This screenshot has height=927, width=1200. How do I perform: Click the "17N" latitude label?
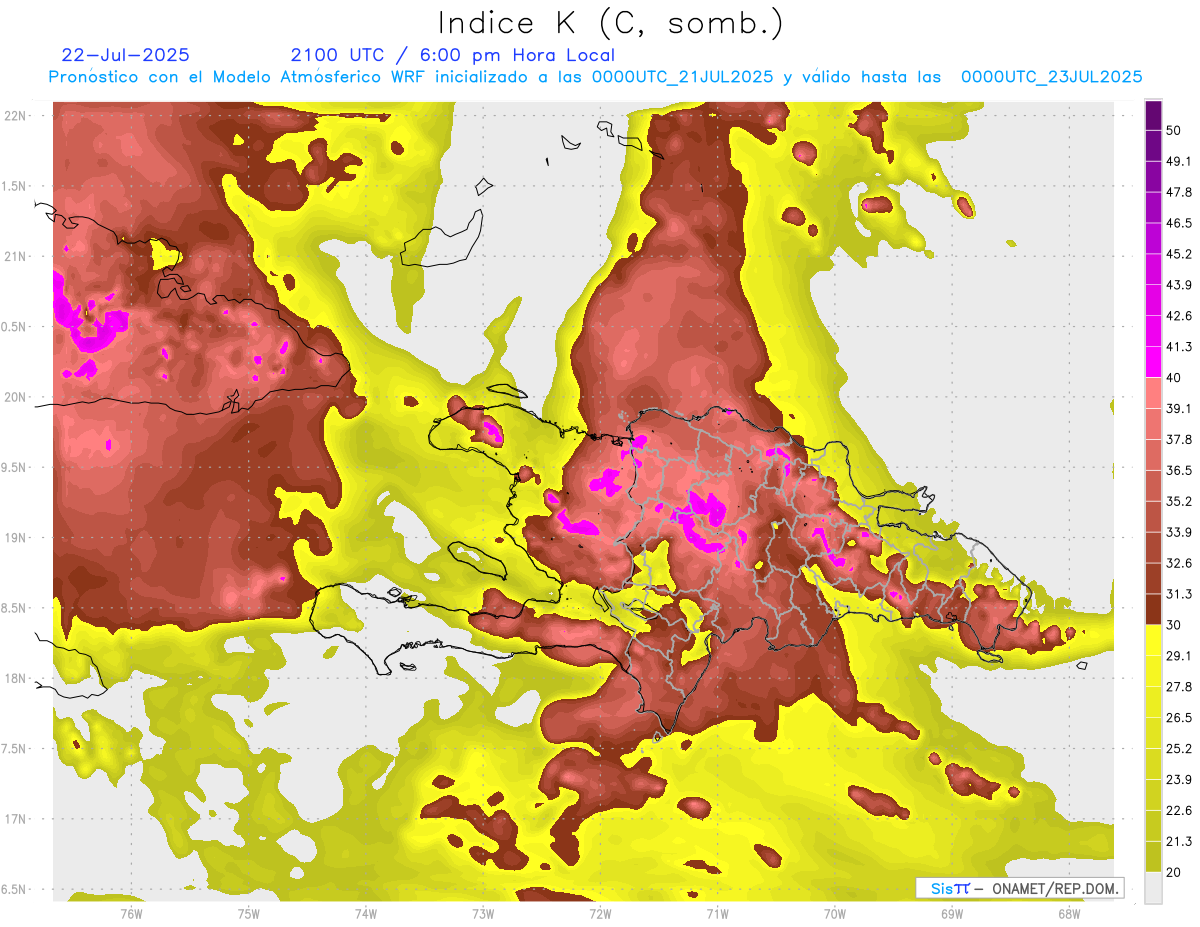(x=15, y=819)
